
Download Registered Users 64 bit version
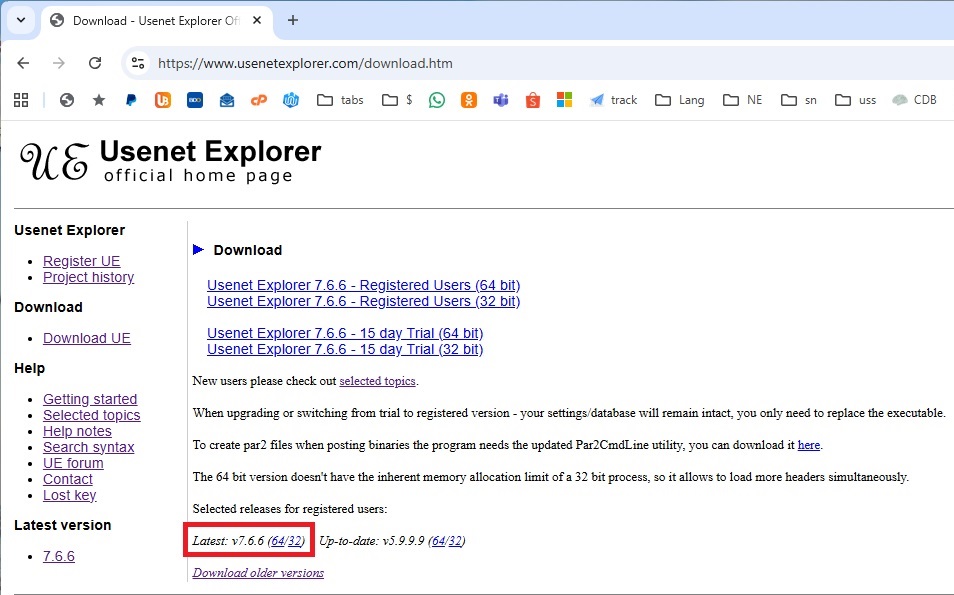pyautogui.click(x=363, y=285)
